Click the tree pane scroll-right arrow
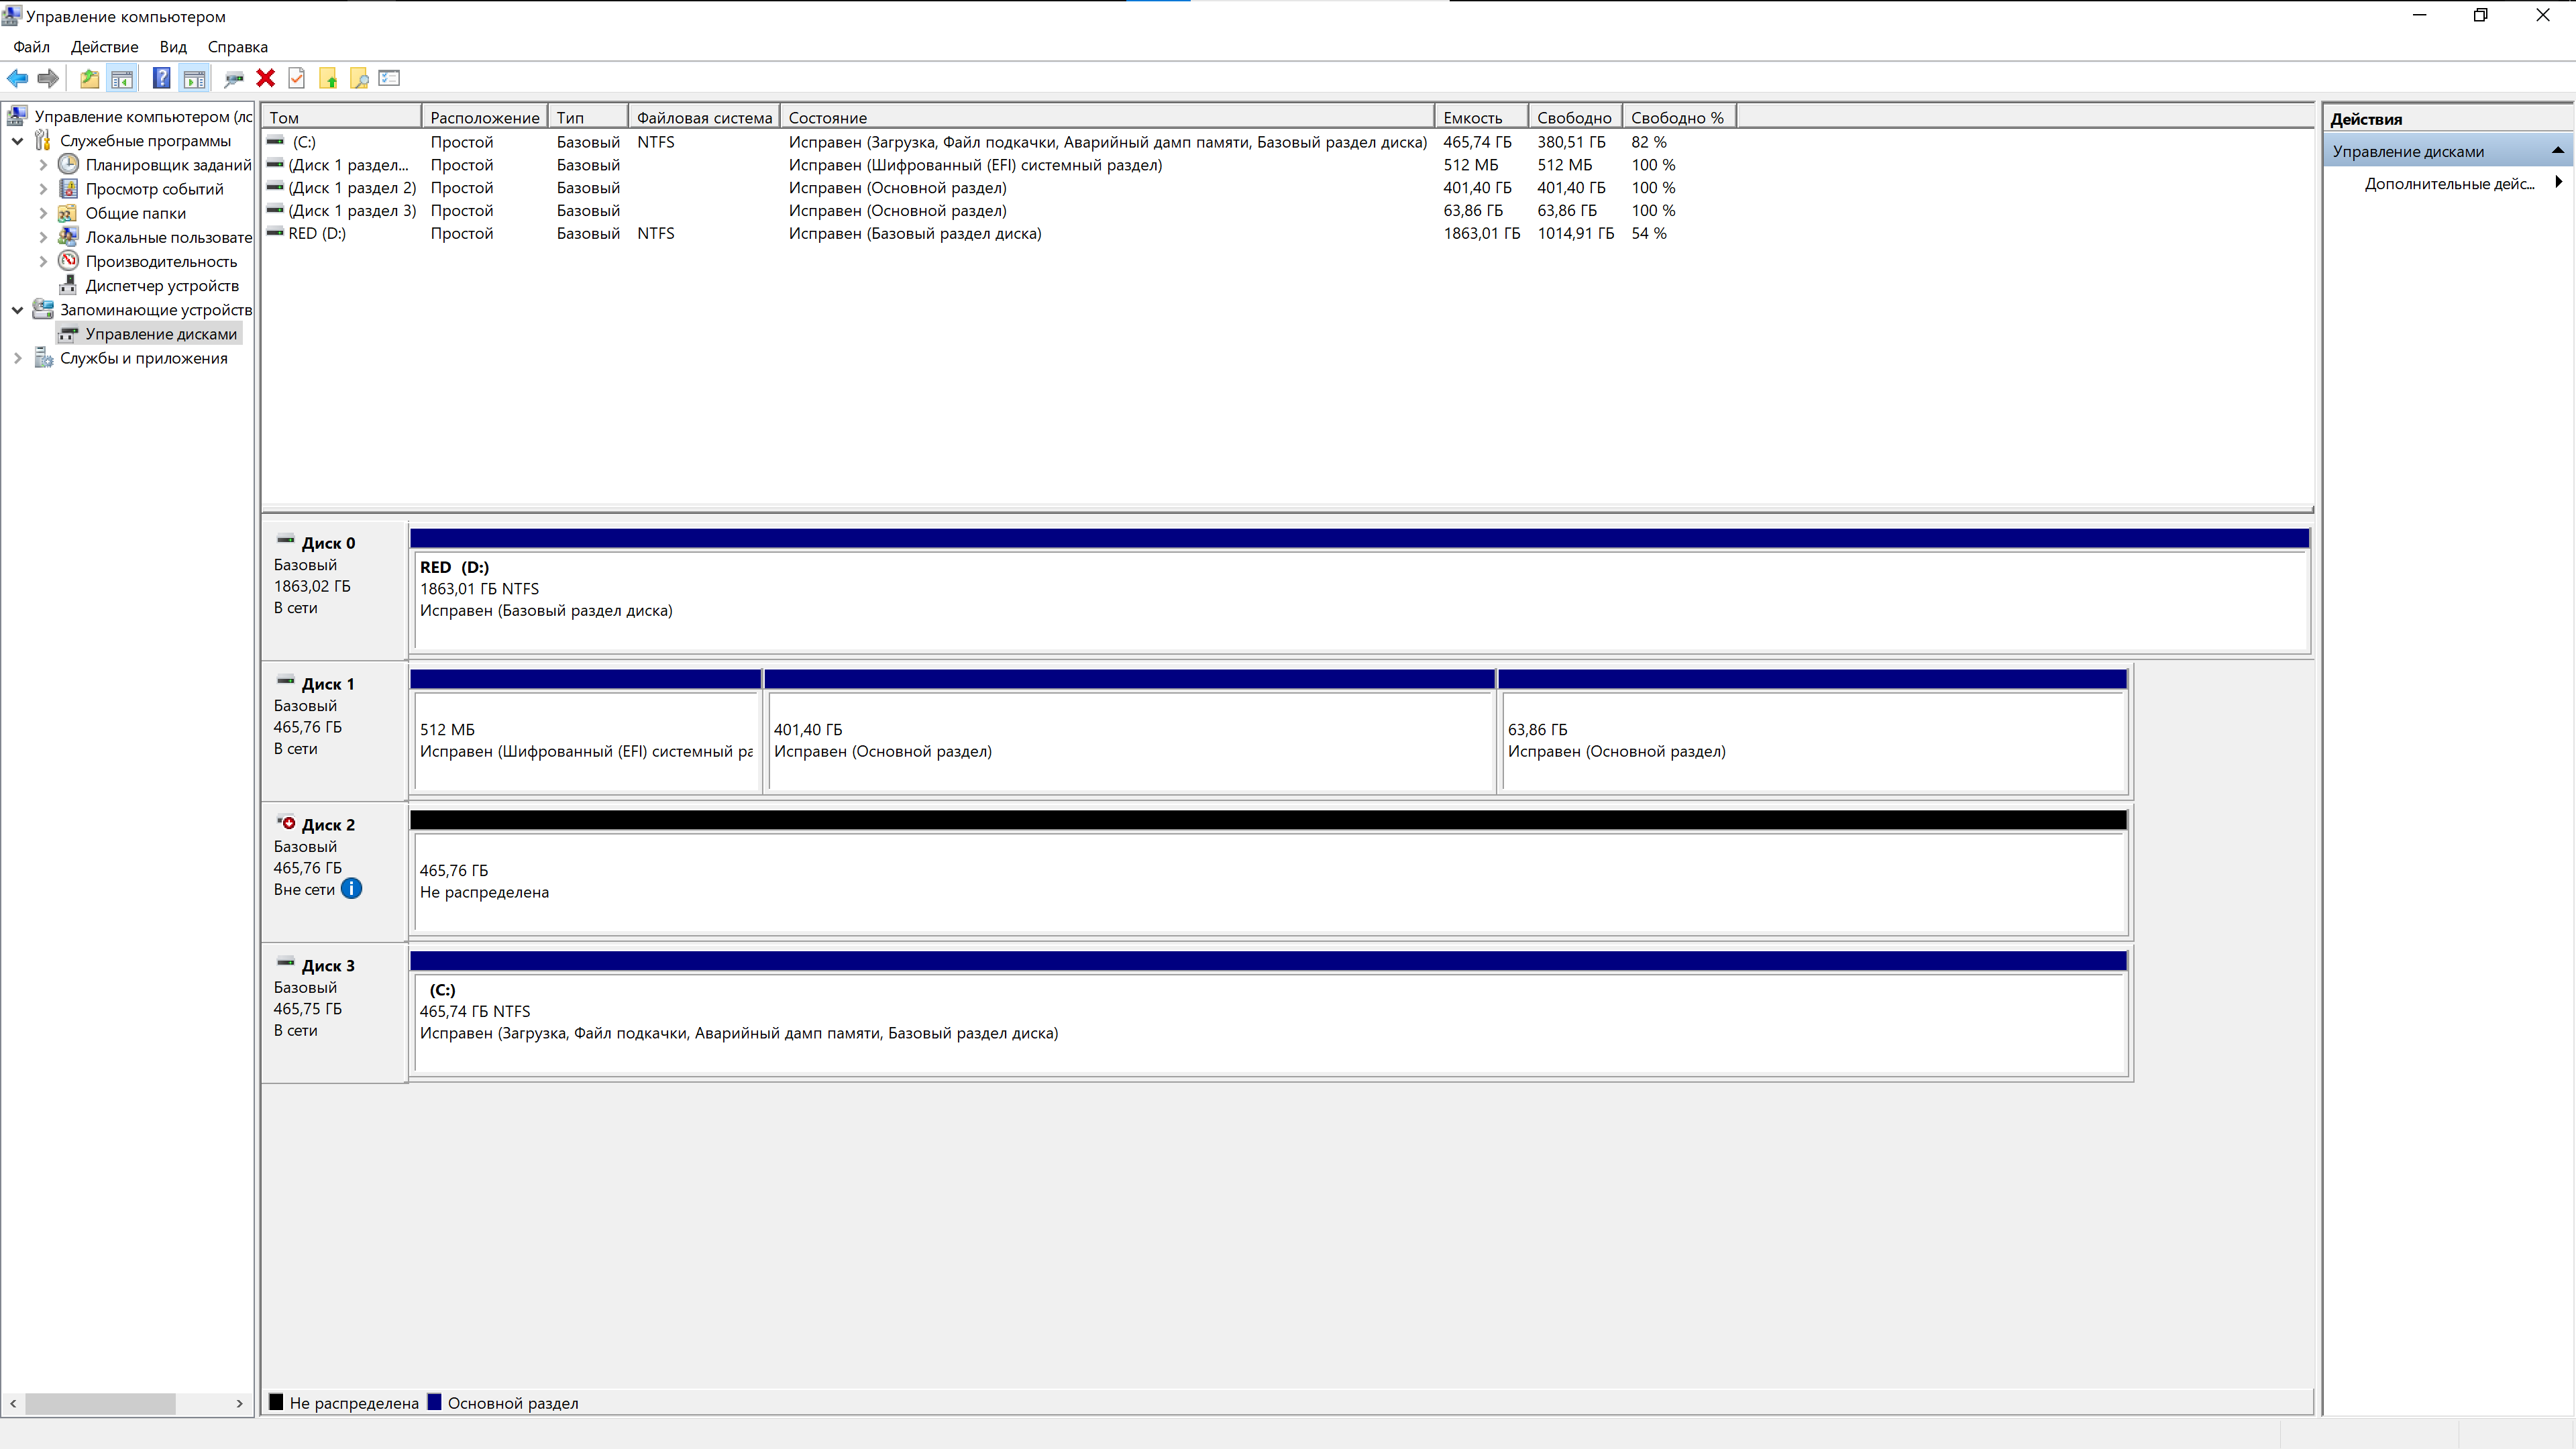The height and width of the screenshot is (1449, 2576). [x=239, y=1404]
